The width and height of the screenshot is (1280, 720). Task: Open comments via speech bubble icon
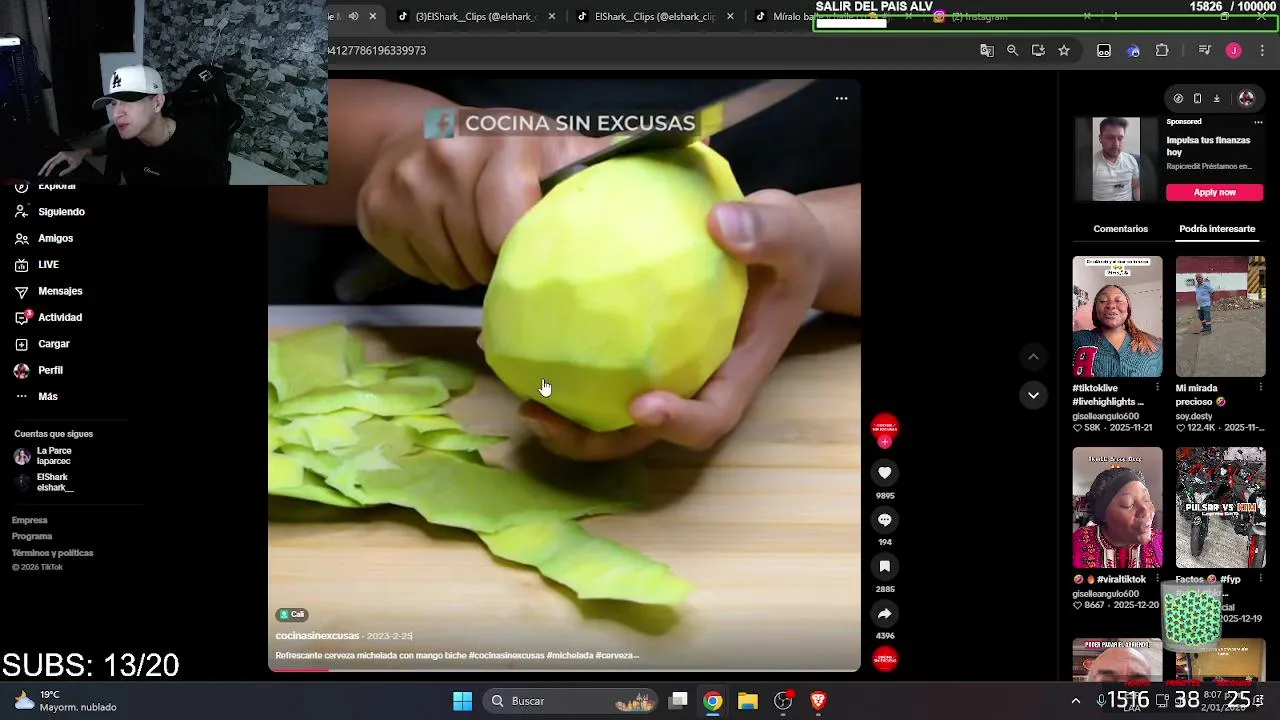coord(885,519)
